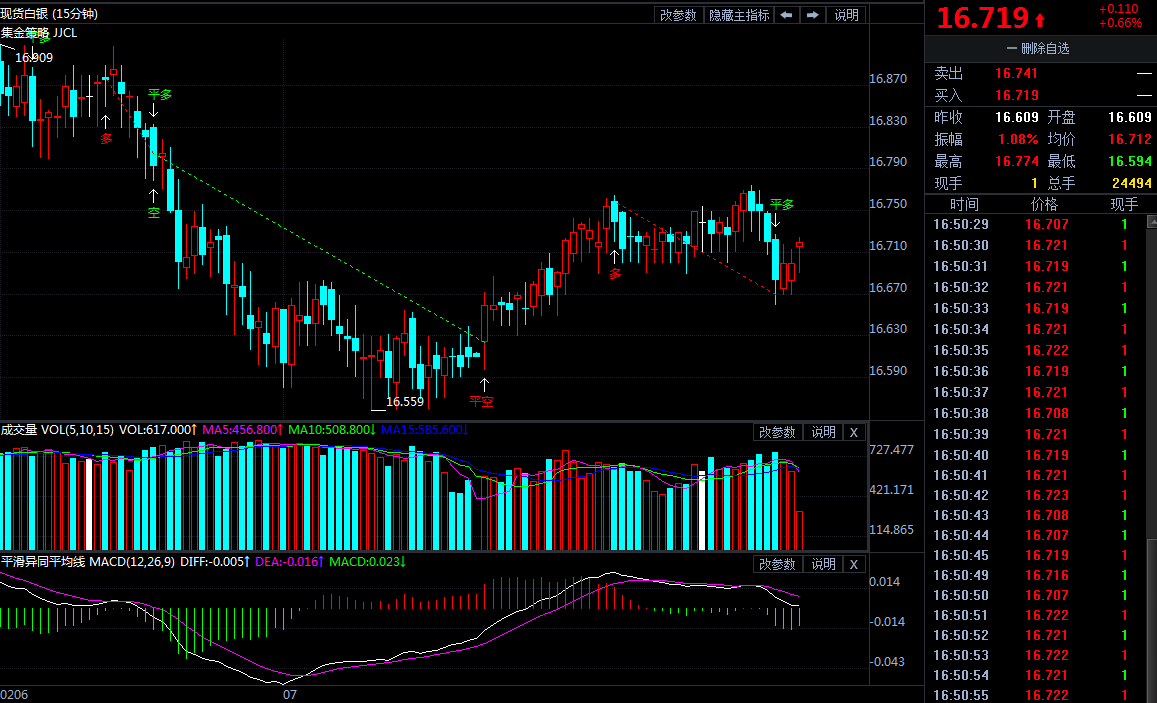The width and height of the screenshot is (1157, 703).
Task: Click the 07 date marker on timeline
Action: pyautogui.click(x=290, y=694)
